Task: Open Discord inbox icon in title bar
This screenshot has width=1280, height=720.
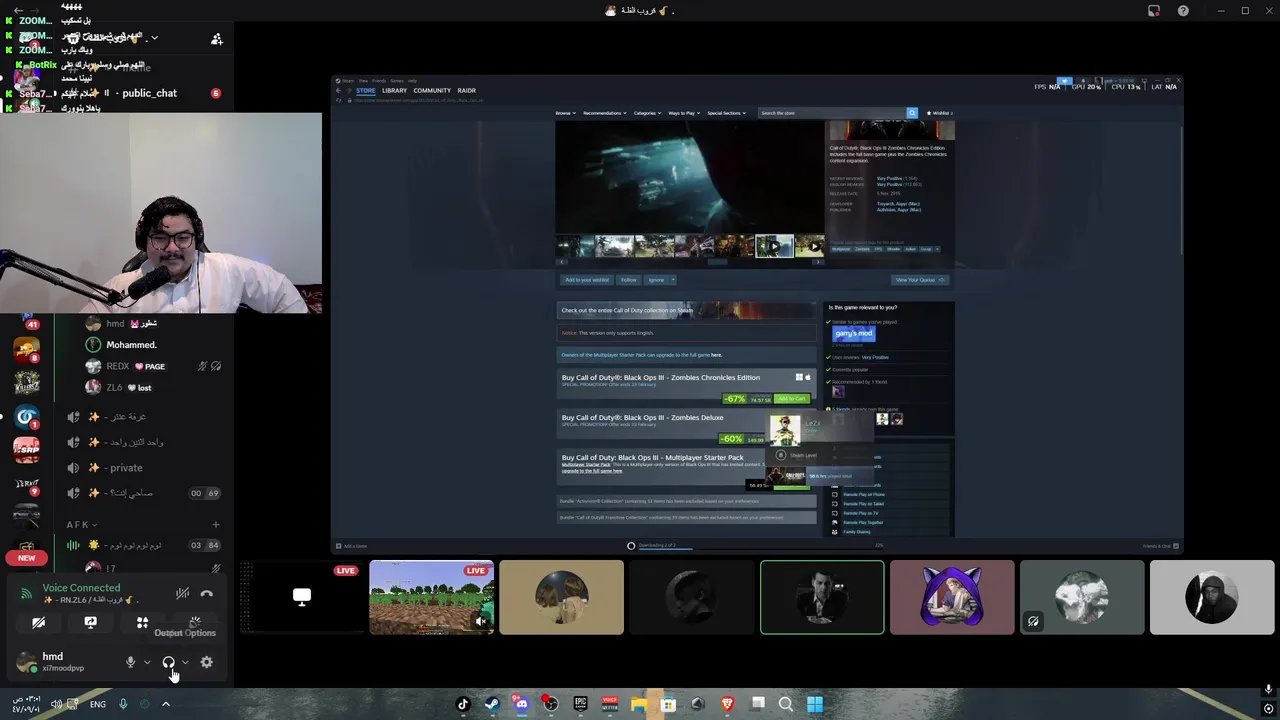Action: click(x=1154, y=11)
